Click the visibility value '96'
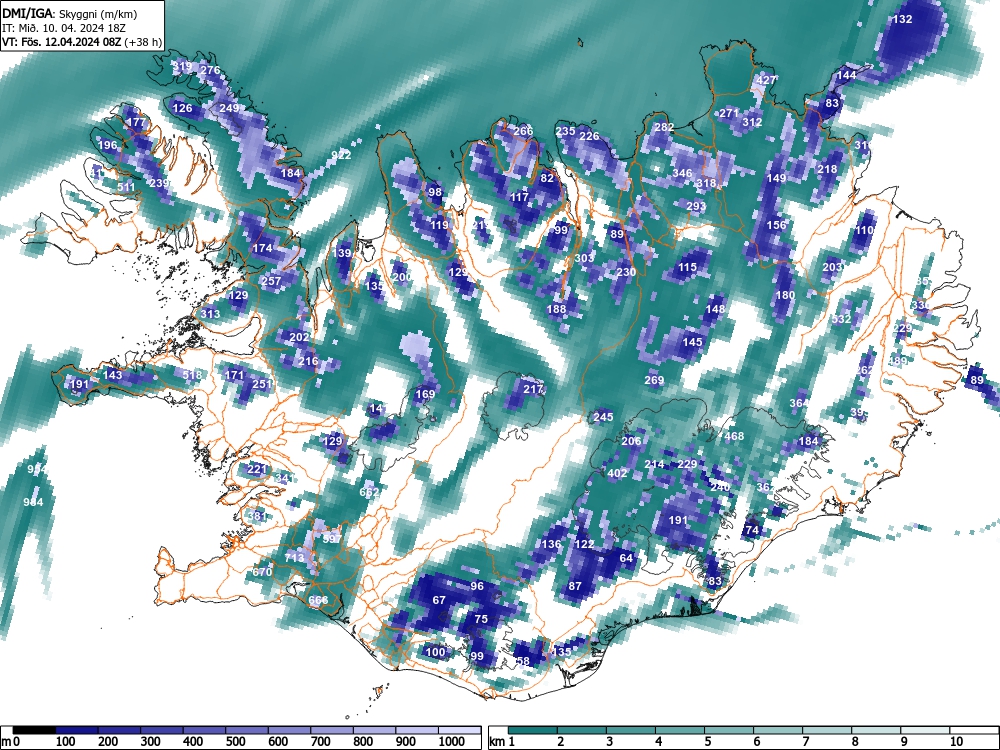1000x750 pixels. 476,586
